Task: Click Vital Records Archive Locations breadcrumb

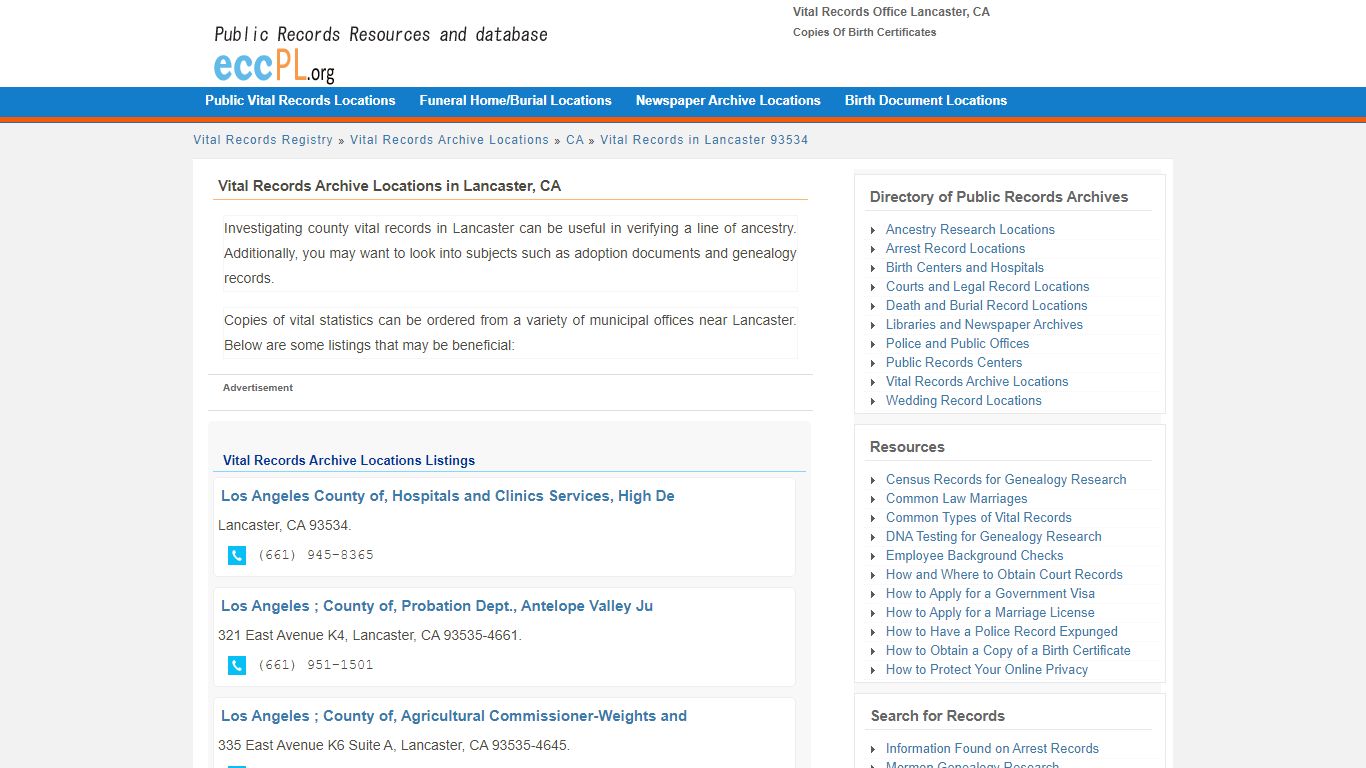Action: 449,140
